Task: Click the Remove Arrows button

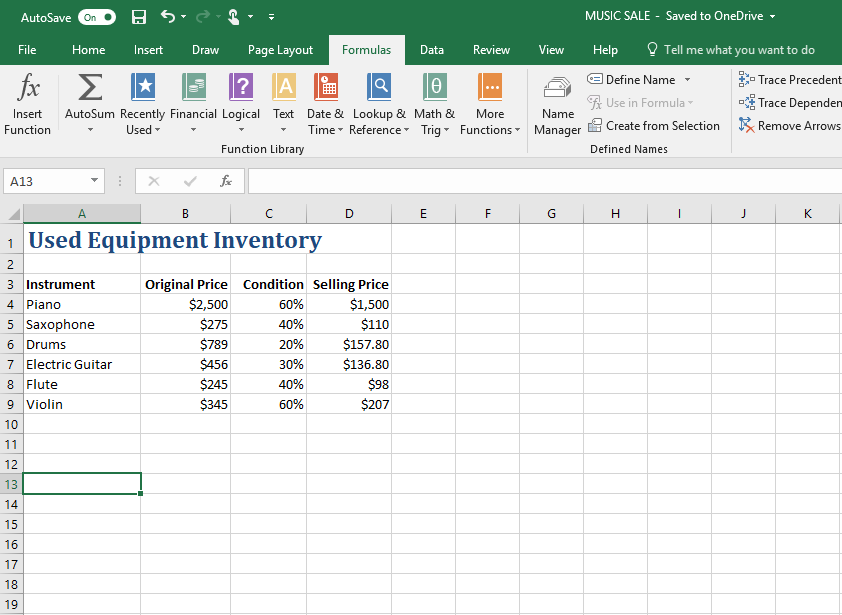Action: [789, 126]
